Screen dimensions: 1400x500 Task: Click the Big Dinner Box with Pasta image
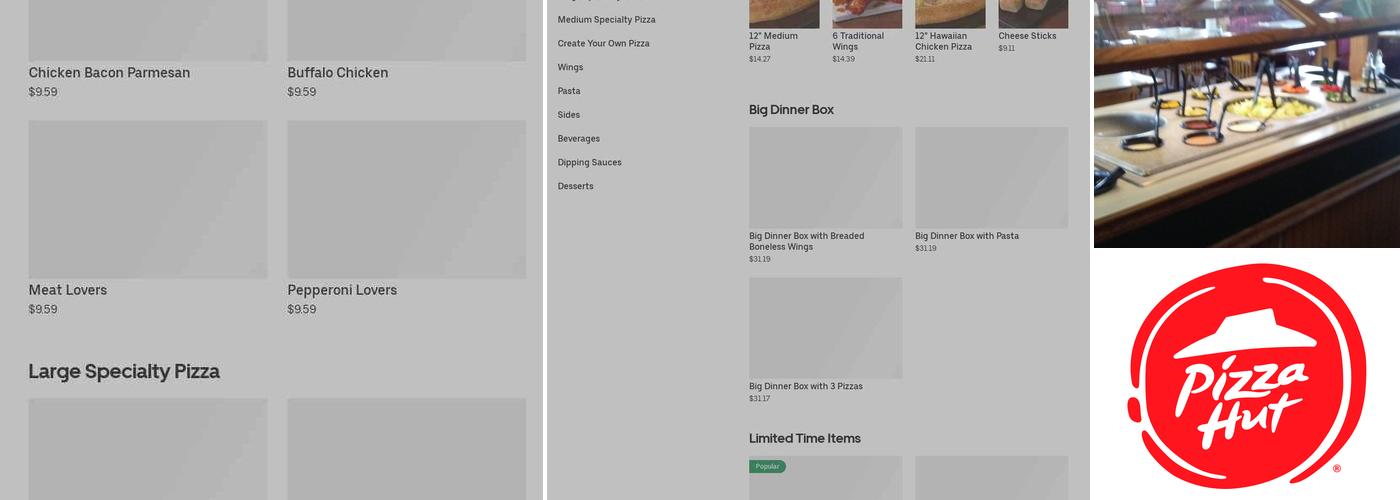(991, 178)
